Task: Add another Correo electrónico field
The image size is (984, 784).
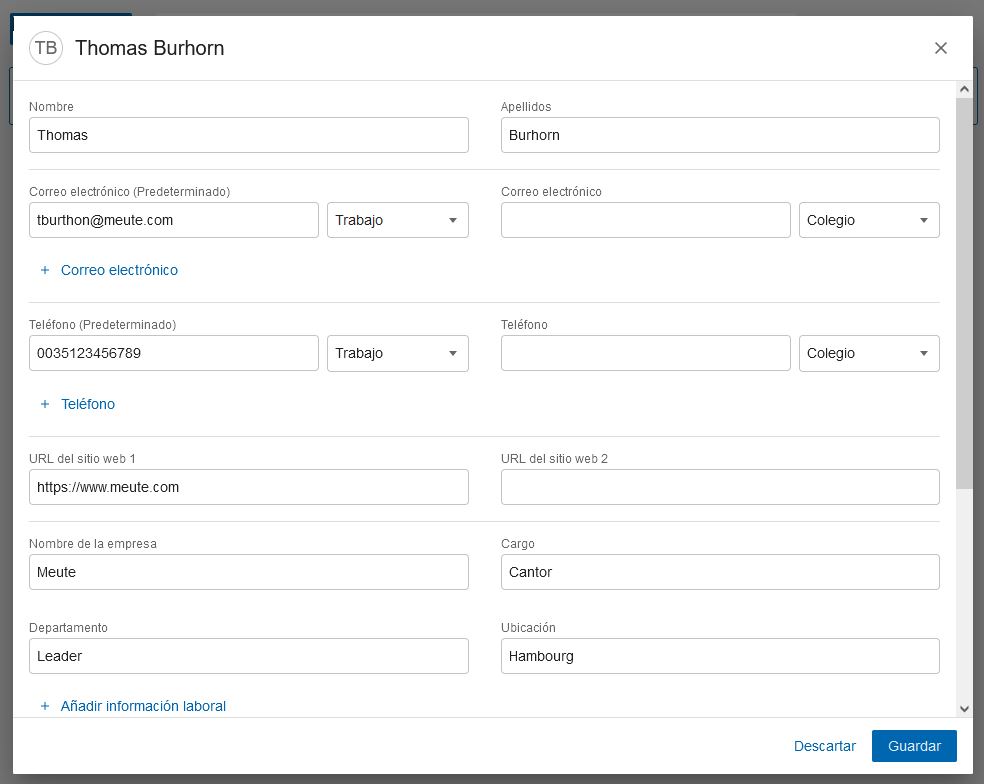Action: point(119,270)
